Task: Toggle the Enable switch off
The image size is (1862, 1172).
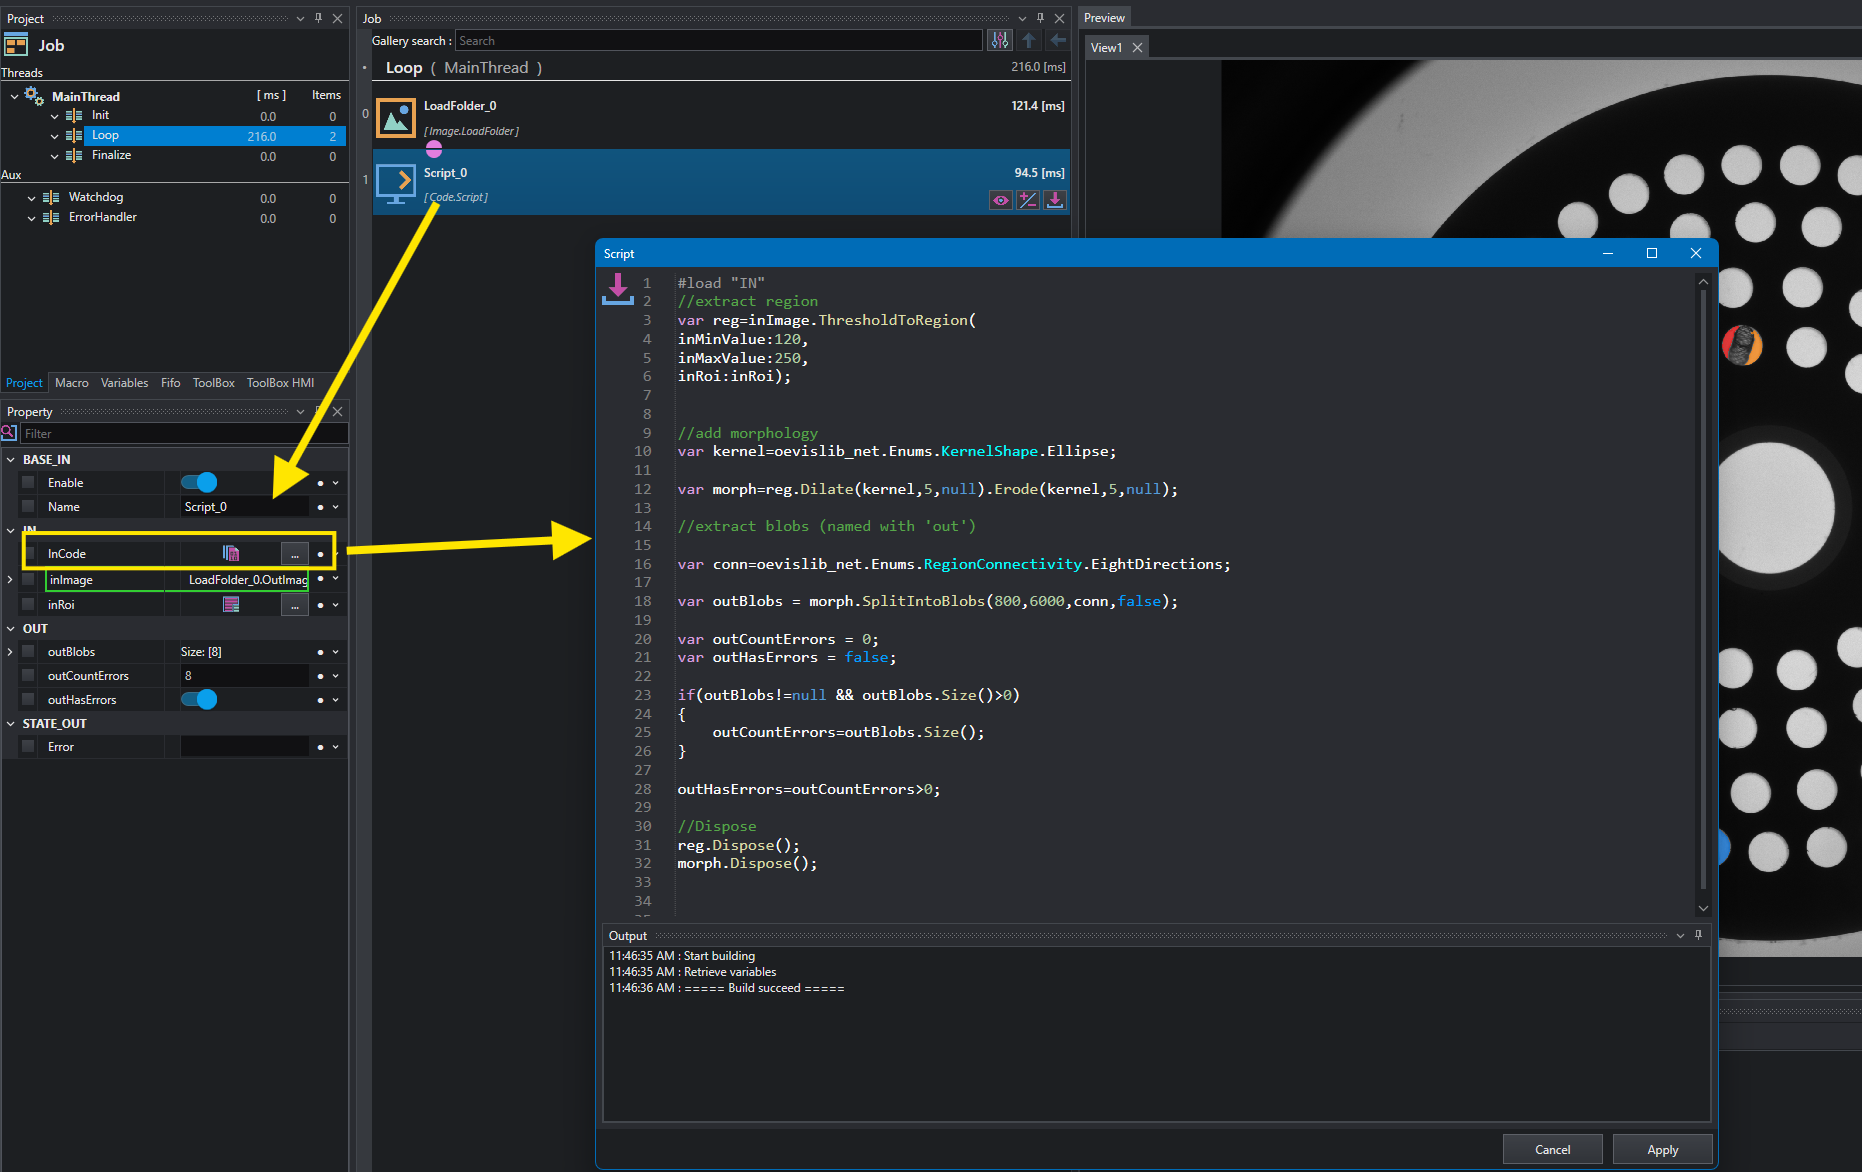Action: 199,483
